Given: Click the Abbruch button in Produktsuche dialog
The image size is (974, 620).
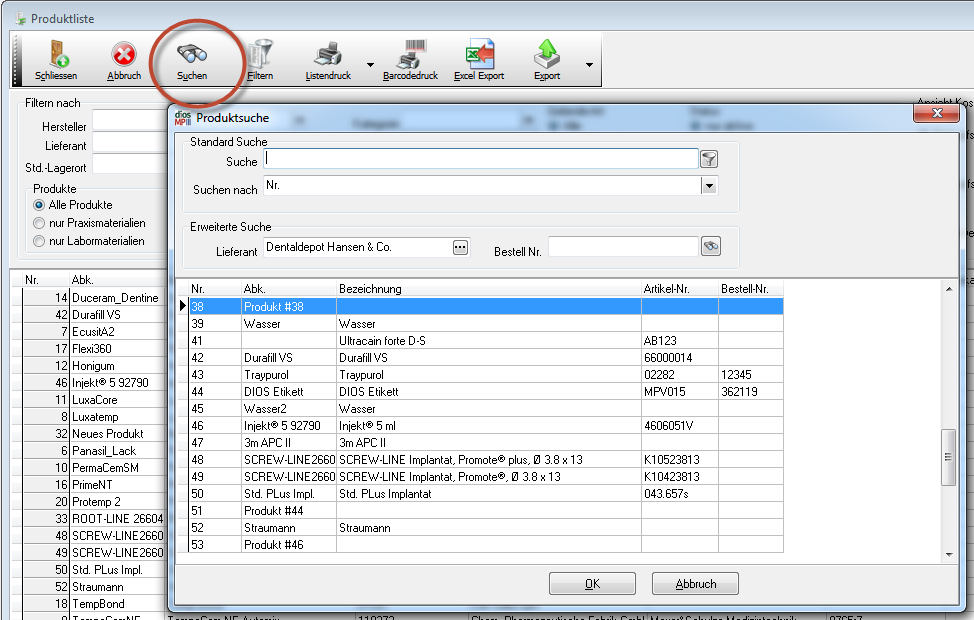Looking at the screenshot, I should (695, 584).
